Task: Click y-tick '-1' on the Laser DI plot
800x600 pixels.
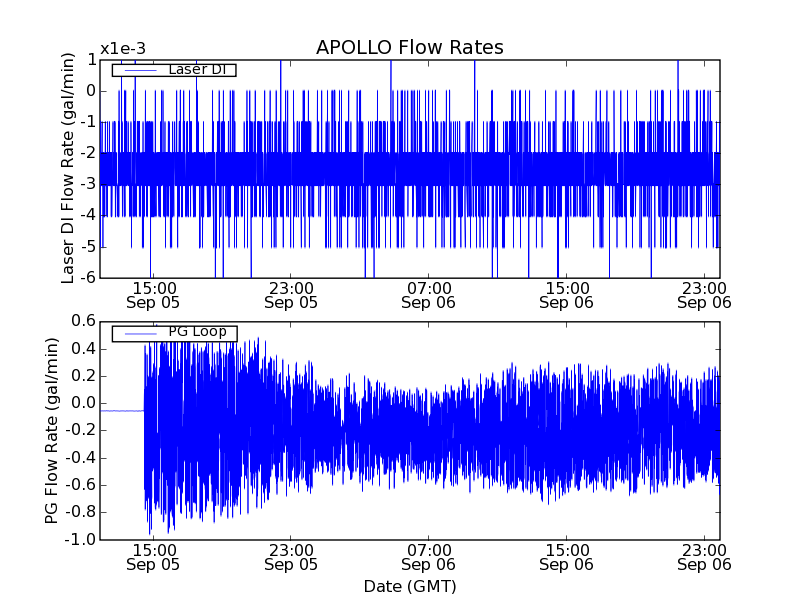Action: point(87,122)
